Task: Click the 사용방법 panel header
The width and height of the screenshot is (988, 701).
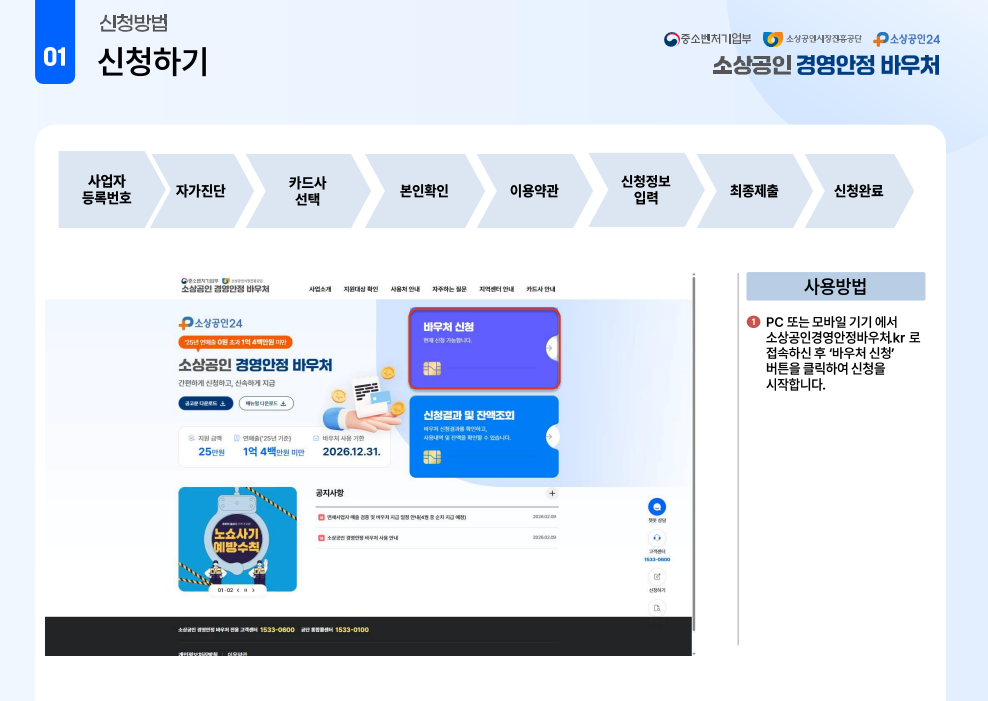Action: click(836, 287)
